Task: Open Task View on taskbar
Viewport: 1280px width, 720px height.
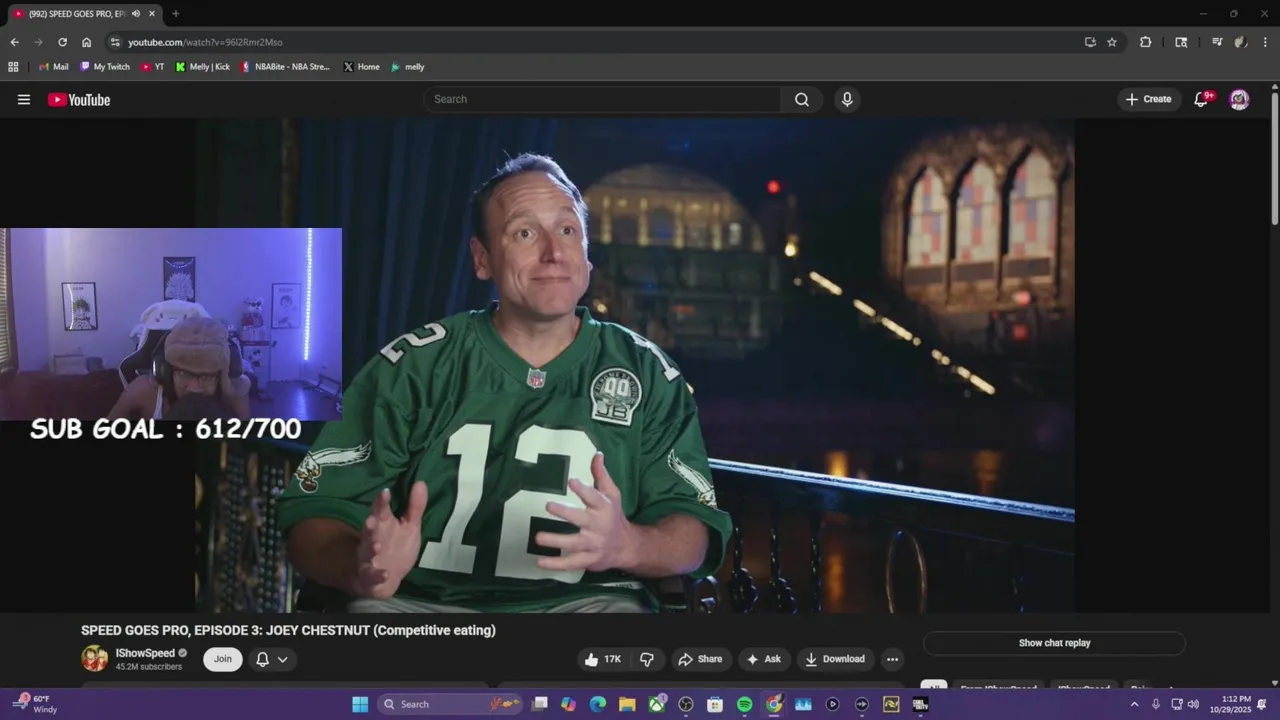Action: click(x=540, y=704)
